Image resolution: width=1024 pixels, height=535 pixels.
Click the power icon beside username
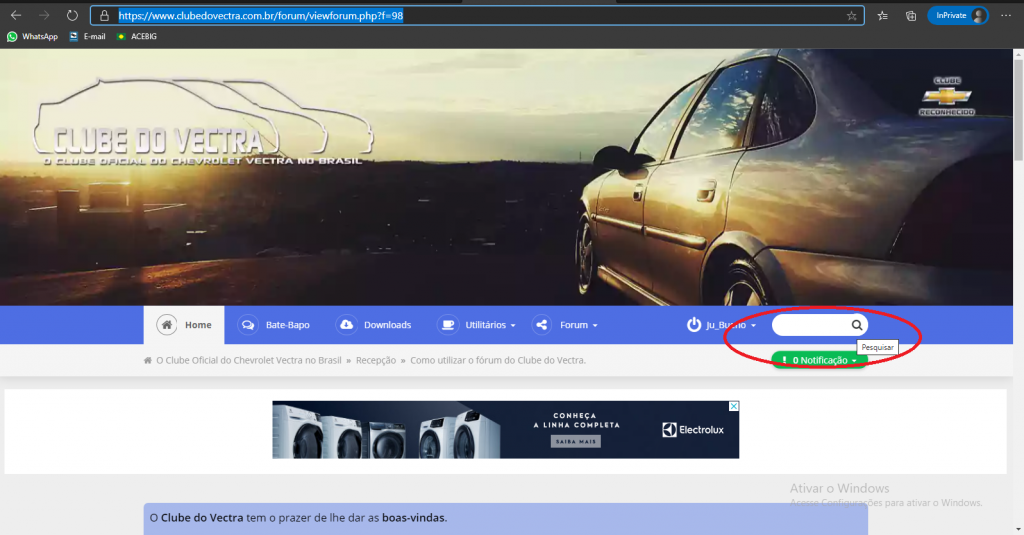click(694, 325)
